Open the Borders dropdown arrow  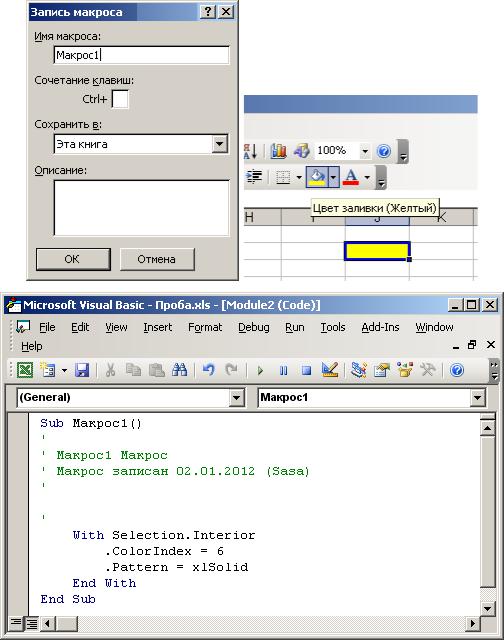pyautogui.click(x=299, y=177)
